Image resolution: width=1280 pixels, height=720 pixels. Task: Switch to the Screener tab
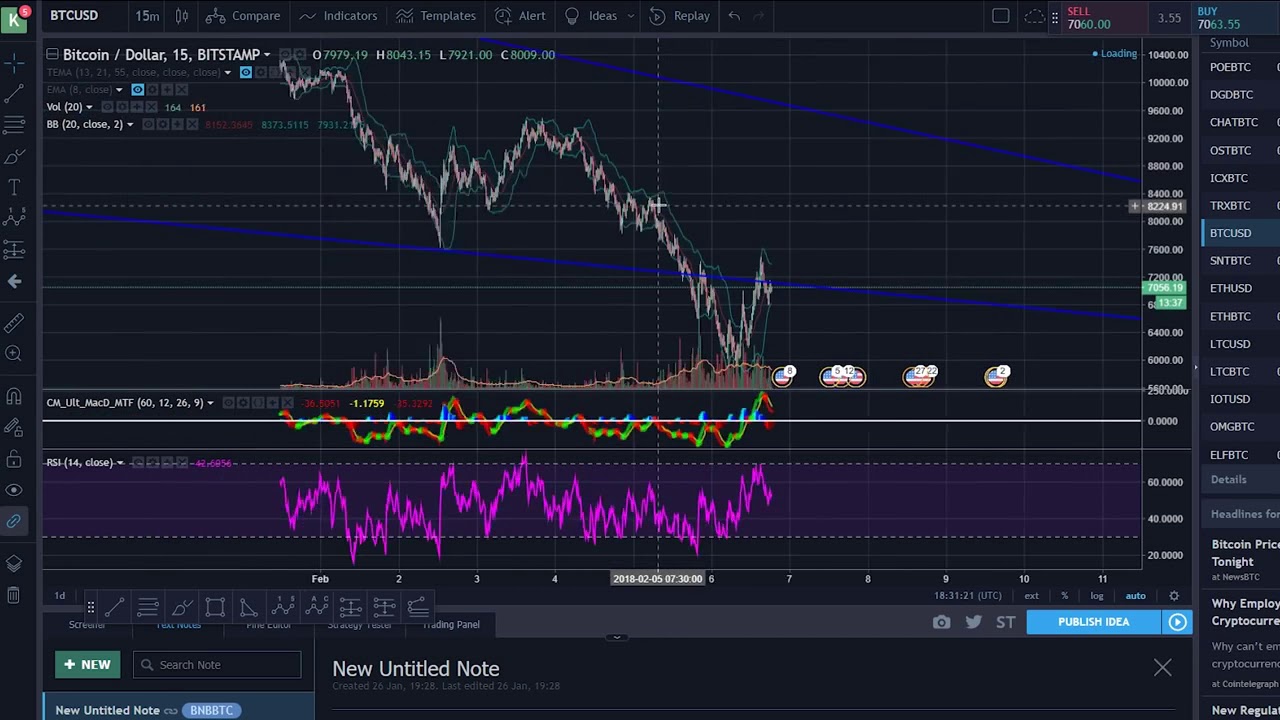pyautogui.click(x=87, y=625)
